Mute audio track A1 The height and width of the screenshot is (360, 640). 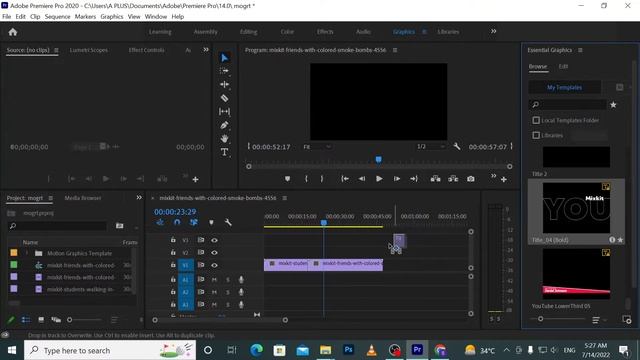point(214,280)
